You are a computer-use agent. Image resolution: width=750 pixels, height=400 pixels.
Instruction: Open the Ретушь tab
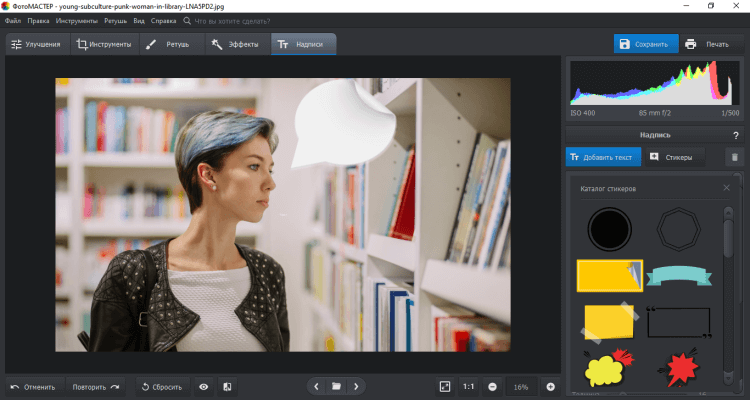coord(170,44)
